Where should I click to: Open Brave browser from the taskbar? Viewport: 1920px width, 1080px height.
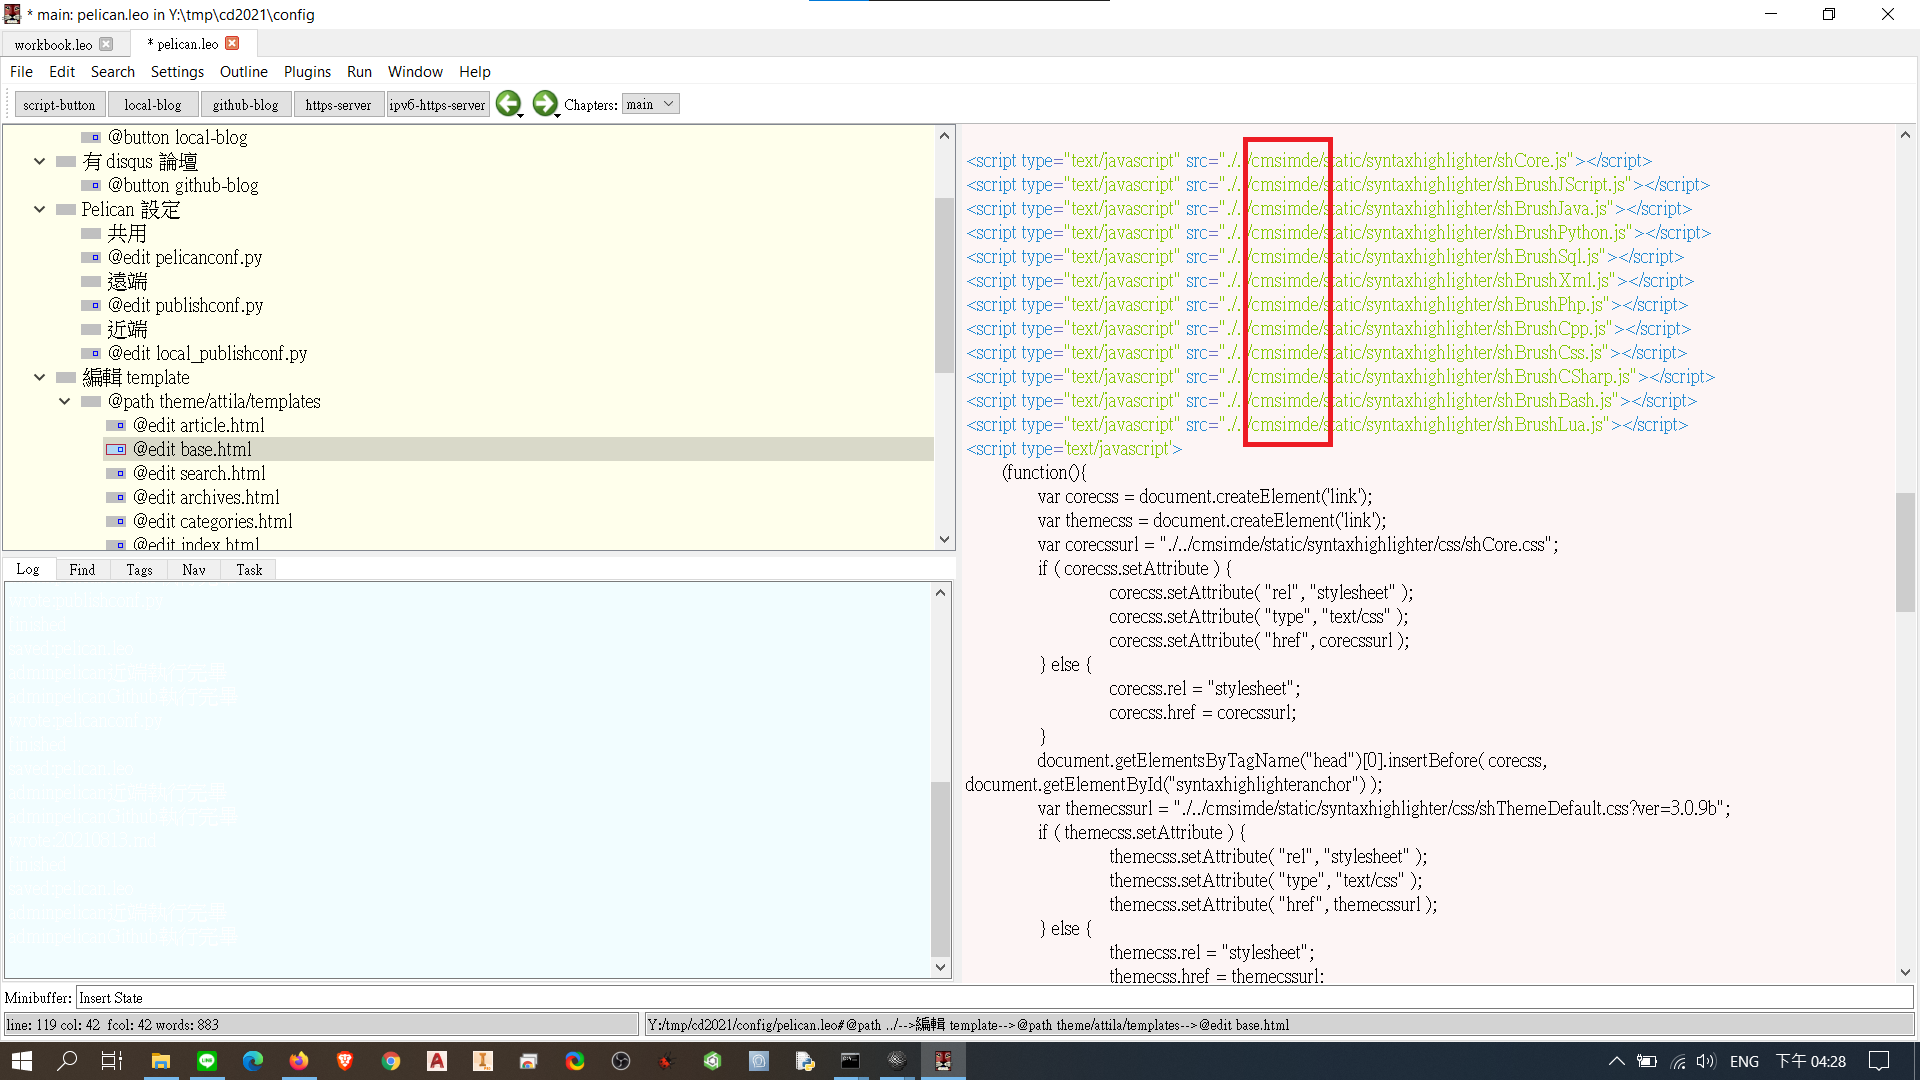(345, 1061)
